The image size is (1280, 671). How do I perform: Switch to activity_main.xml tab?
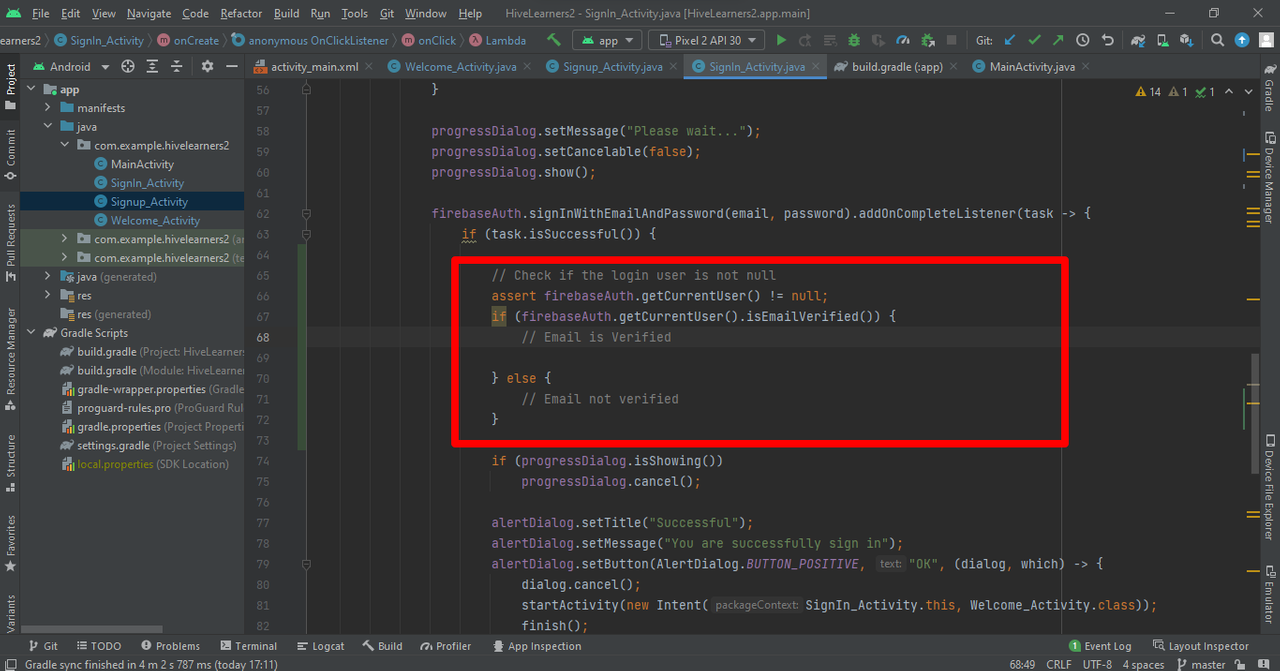tap(314, 67)
